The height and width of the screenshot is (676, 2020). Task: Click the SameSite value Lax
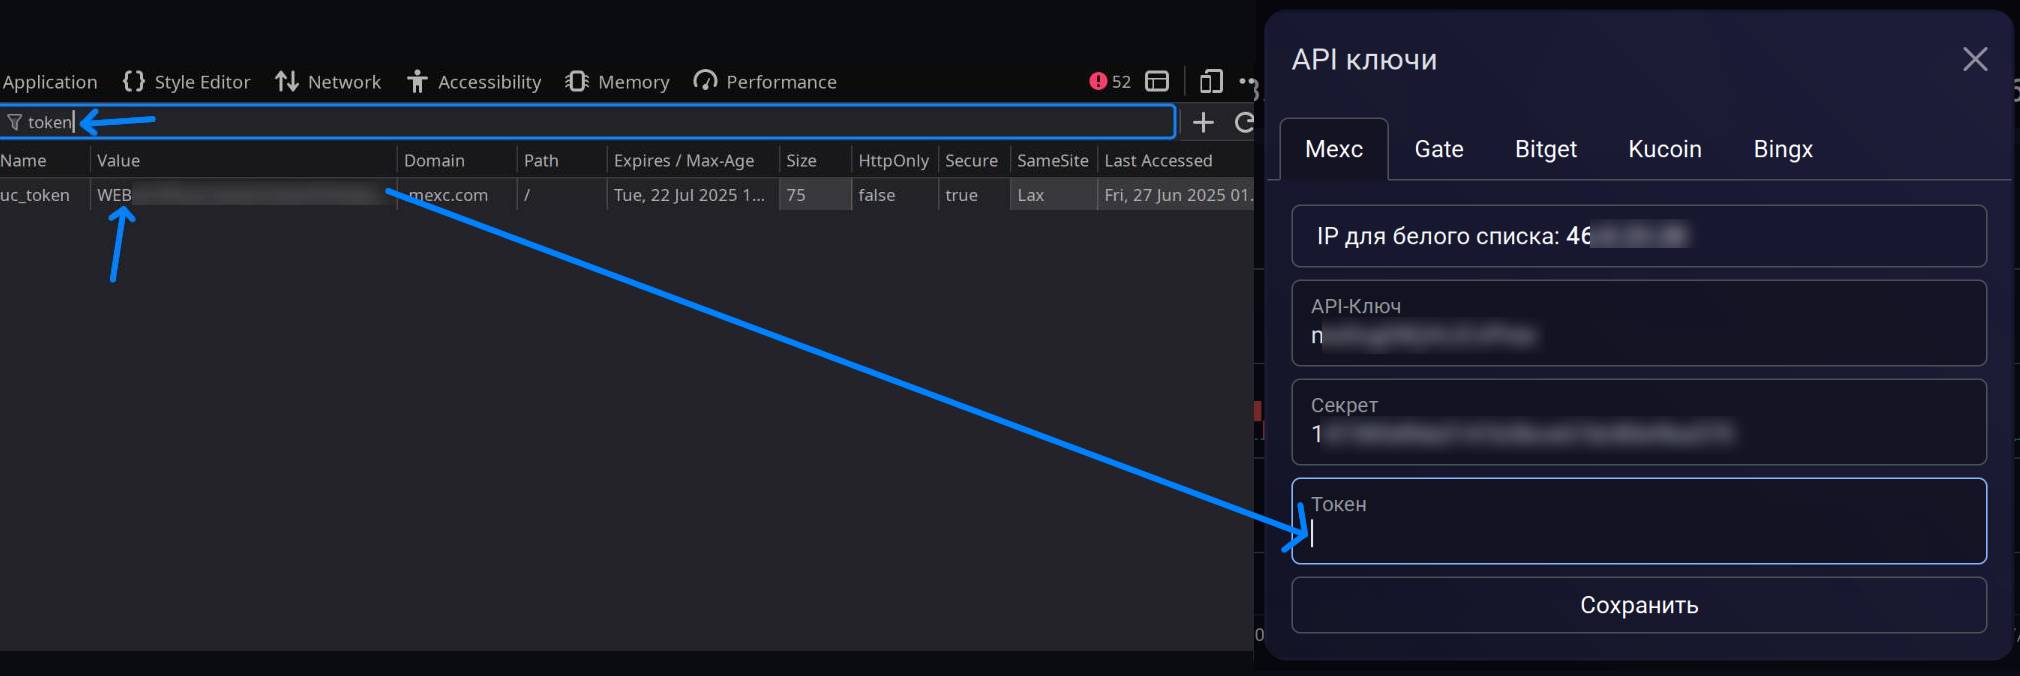[x=1053, y=195]
